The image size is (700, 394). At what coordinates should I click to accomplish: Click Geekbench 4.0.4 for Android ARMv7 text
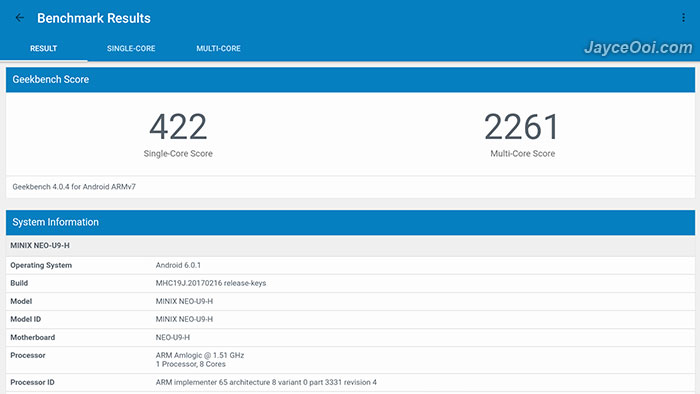click(x=74, y=187)
